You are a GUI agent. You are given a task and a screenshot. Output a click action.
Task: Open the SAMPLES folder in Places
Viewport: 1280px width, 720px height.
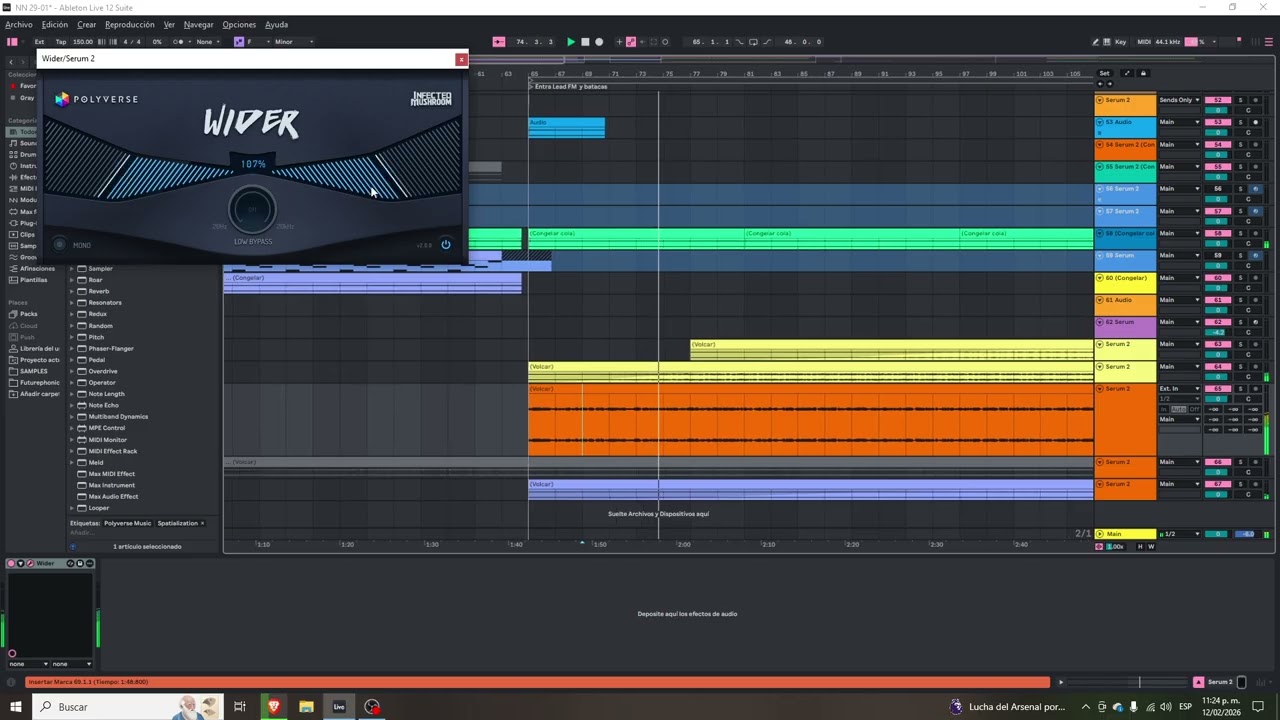(x=33, y=371)
